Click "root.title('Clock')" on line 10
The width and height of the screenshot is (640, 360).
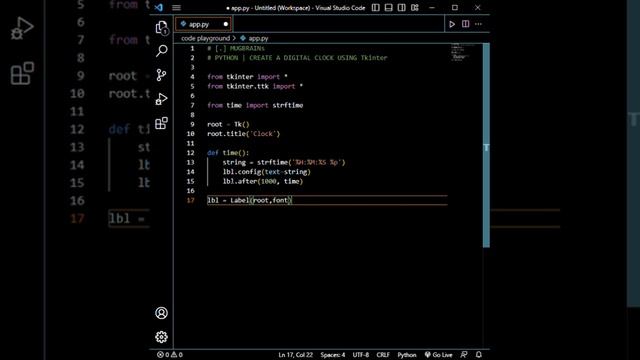(x=244, y=134)
